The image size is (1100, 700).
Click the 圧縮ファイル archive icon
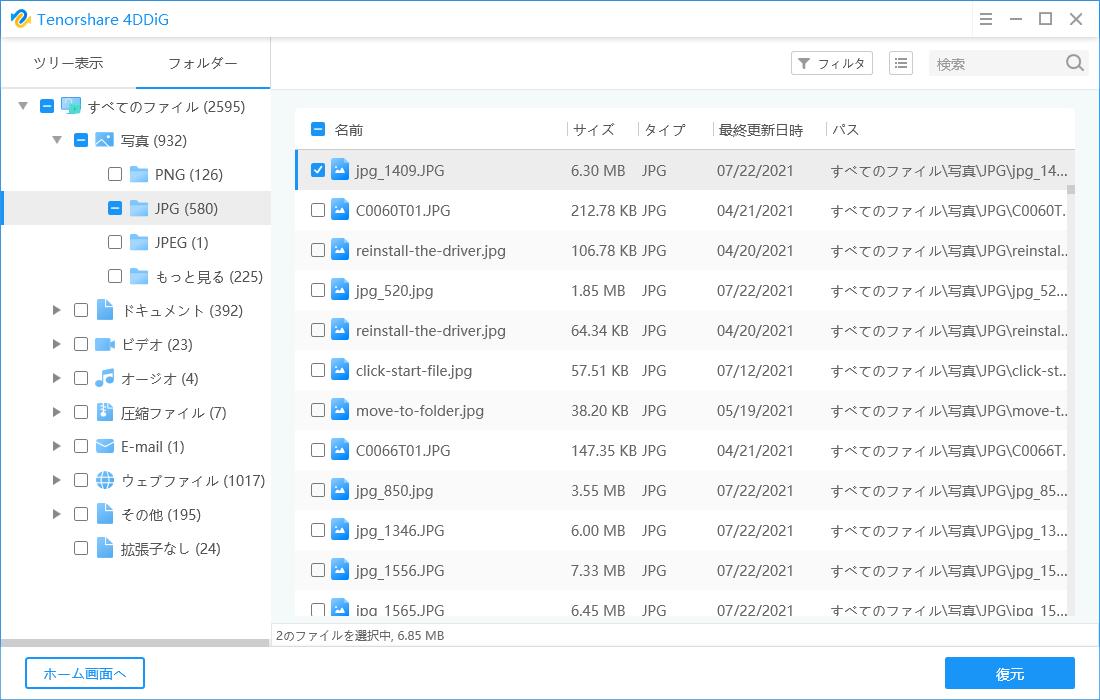point(105,413)
